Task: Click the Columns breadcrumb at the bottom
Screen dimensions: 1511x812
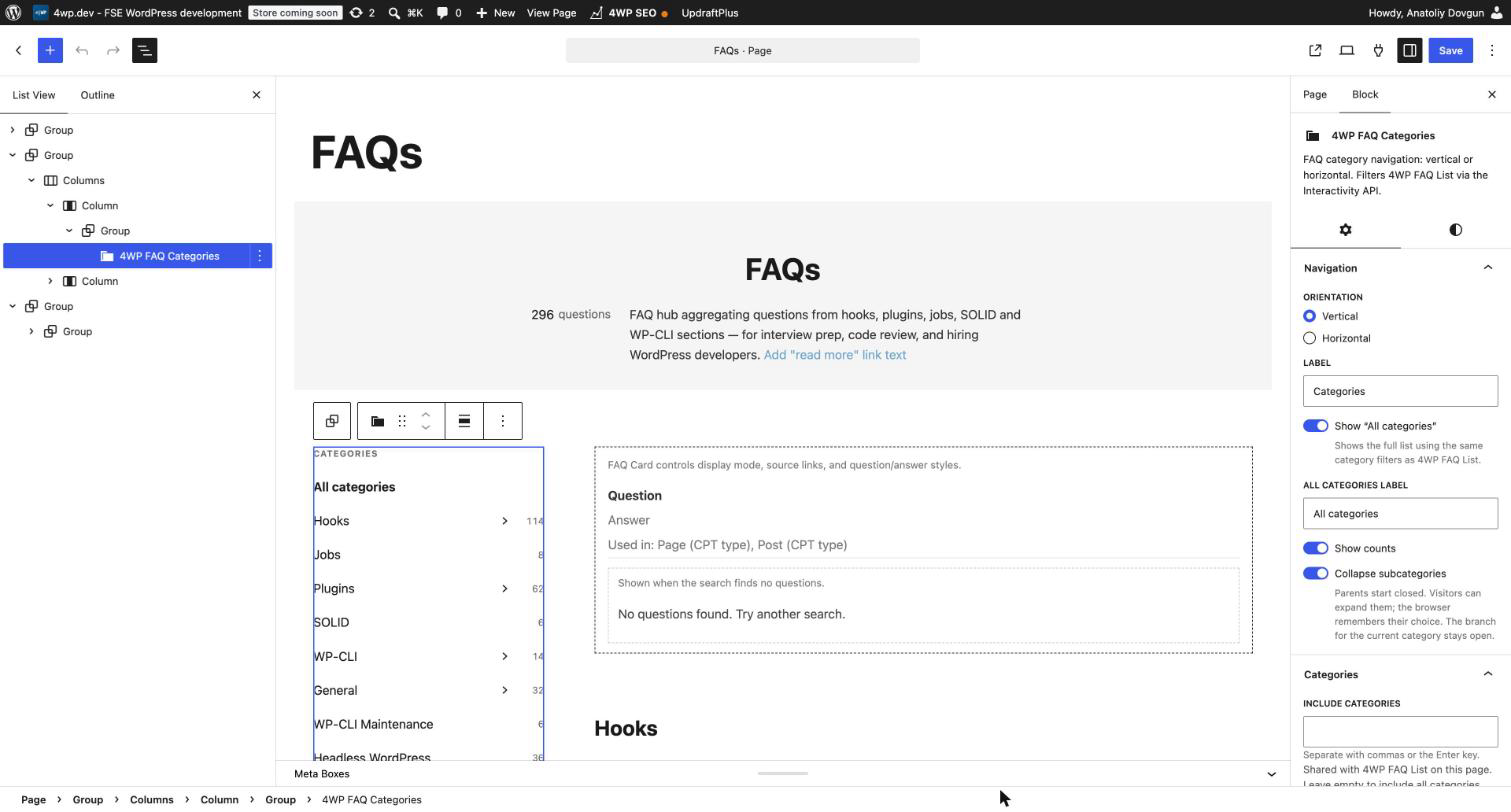Action: pos(151,800)
